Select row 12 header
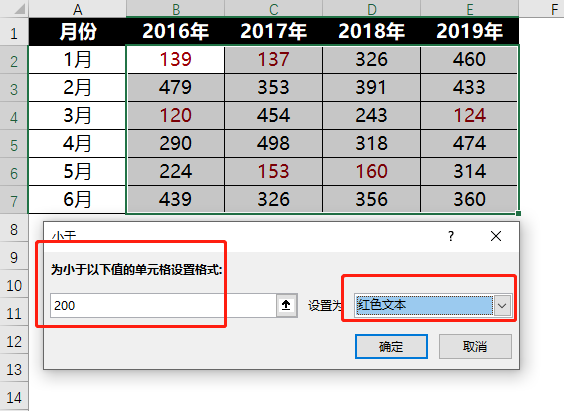Image resolution: width=564 pixels, height=411 pixels. [x=14, y=340]
